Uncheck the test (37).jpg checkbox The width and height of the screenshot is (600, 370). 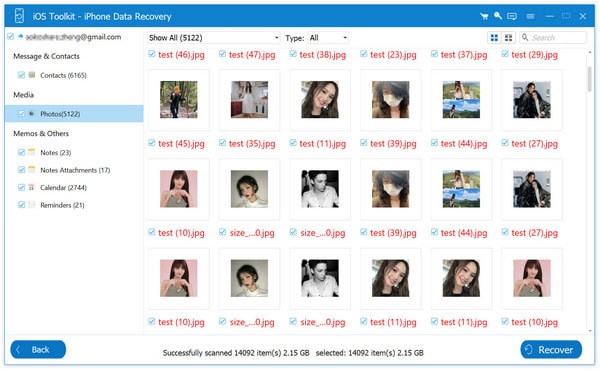434,54
